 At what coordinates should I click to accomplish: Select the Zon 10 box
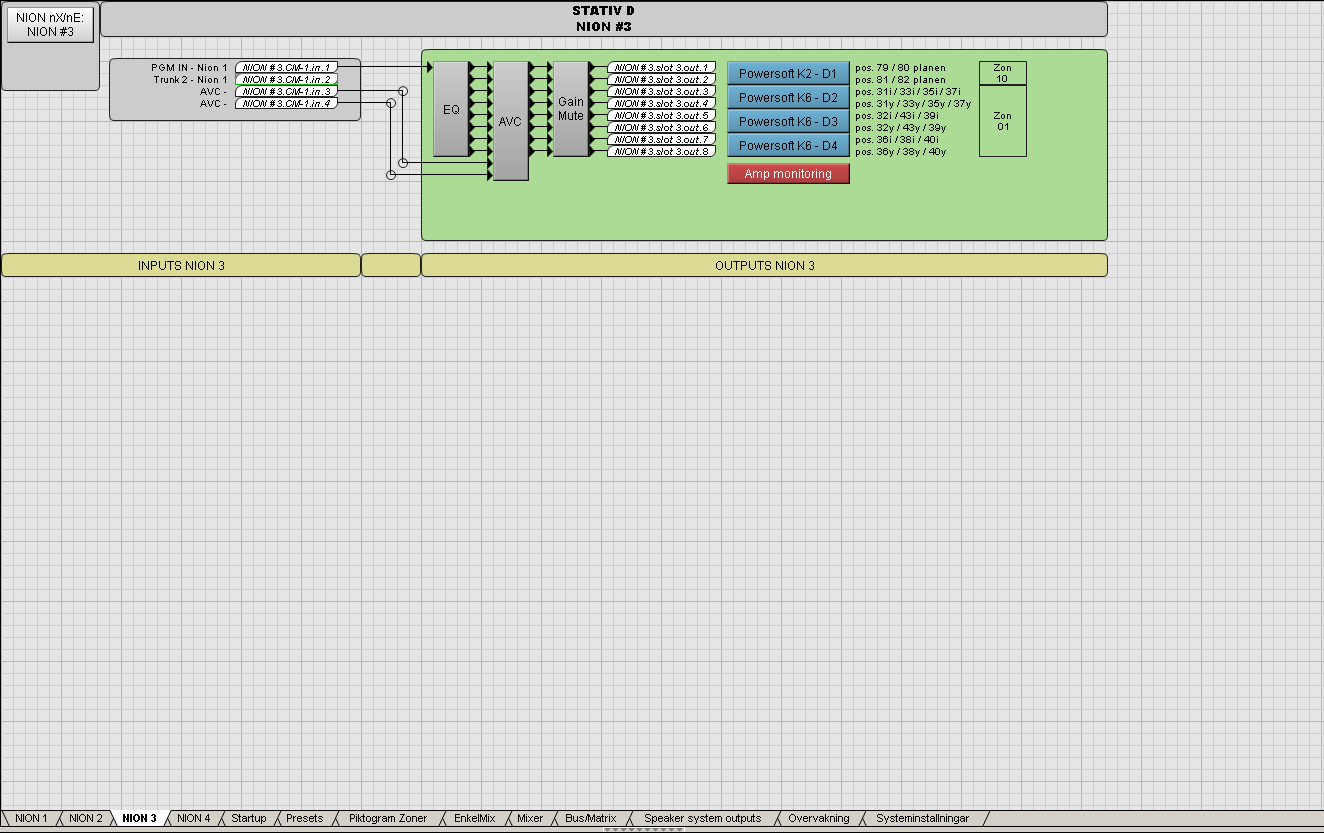[1002, 73]
